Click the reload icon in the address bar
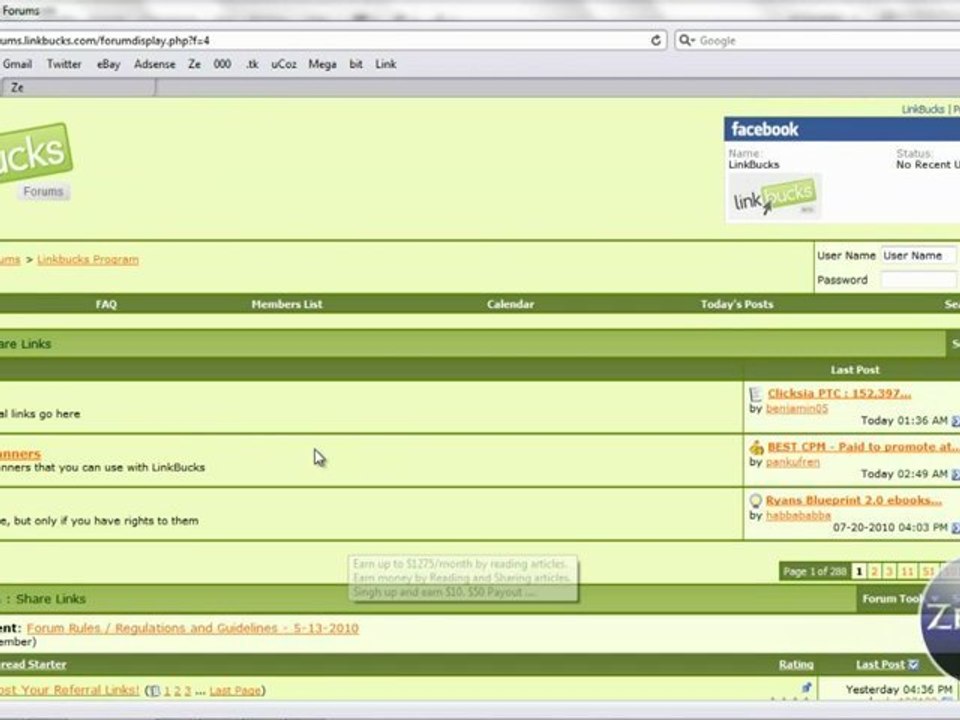 [656, 40]
